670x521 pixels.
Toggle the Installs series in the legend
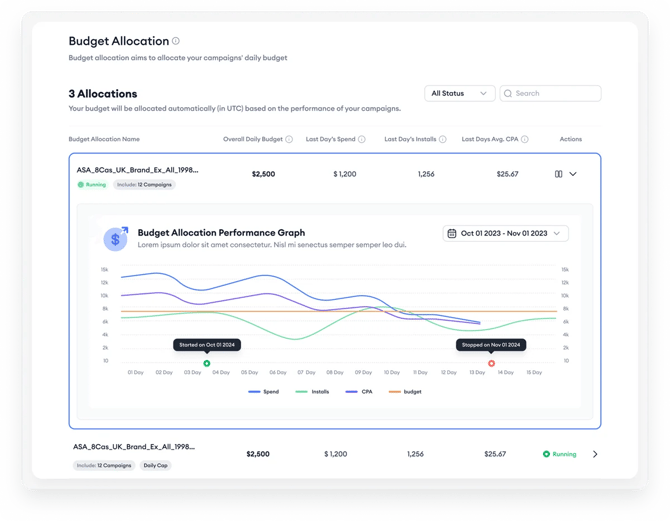pyautogui.click(x=313, y=392)
